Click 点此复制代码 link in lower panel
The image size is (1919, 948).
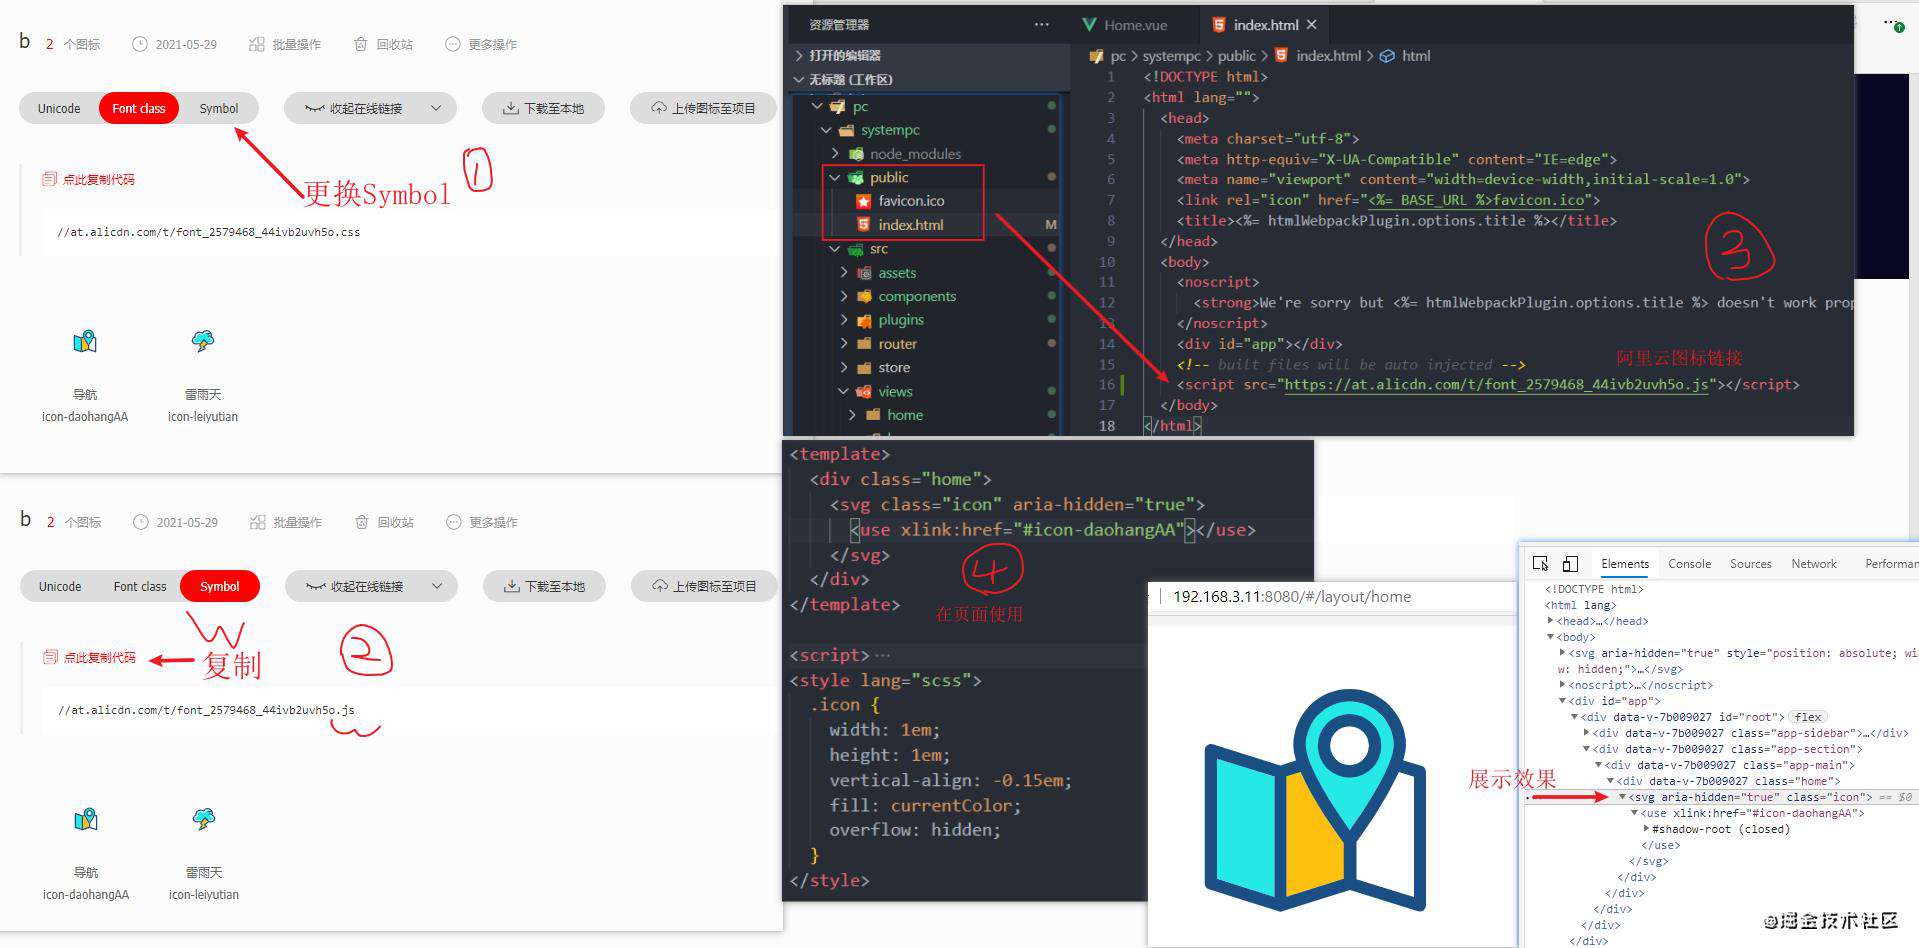(90, 657)
